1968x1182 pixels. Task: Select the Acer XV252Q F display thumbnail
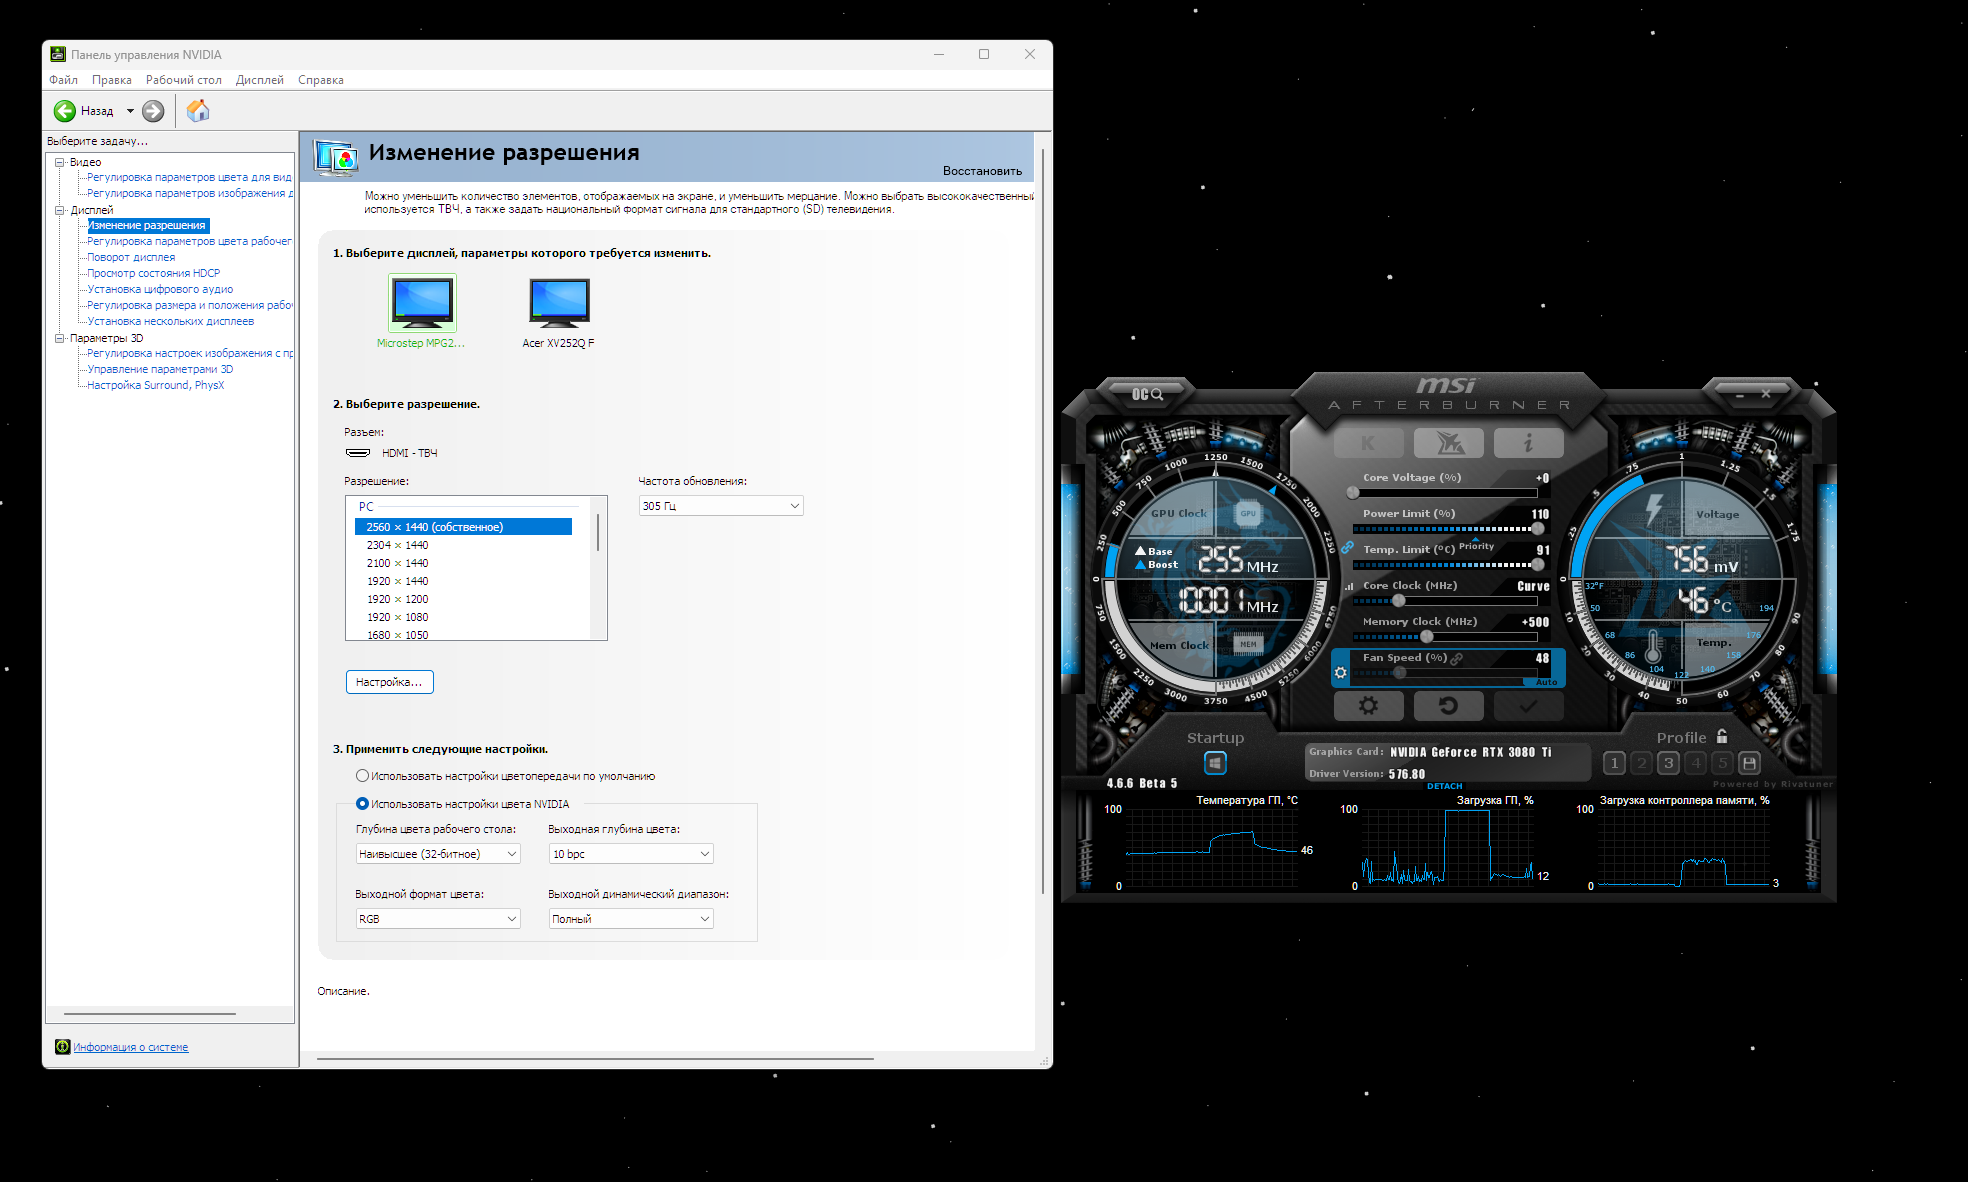coord(559,304)
